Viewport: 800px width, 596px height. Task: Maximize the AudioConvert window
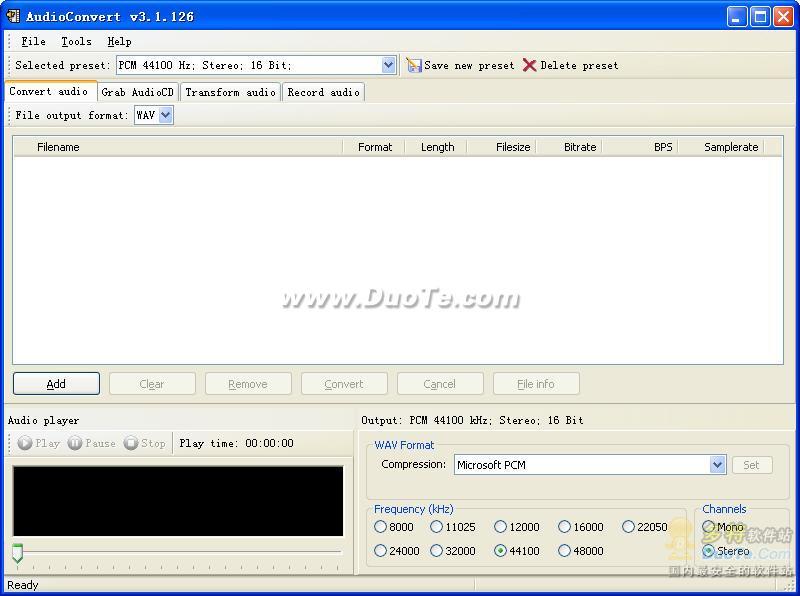[760, 17]
